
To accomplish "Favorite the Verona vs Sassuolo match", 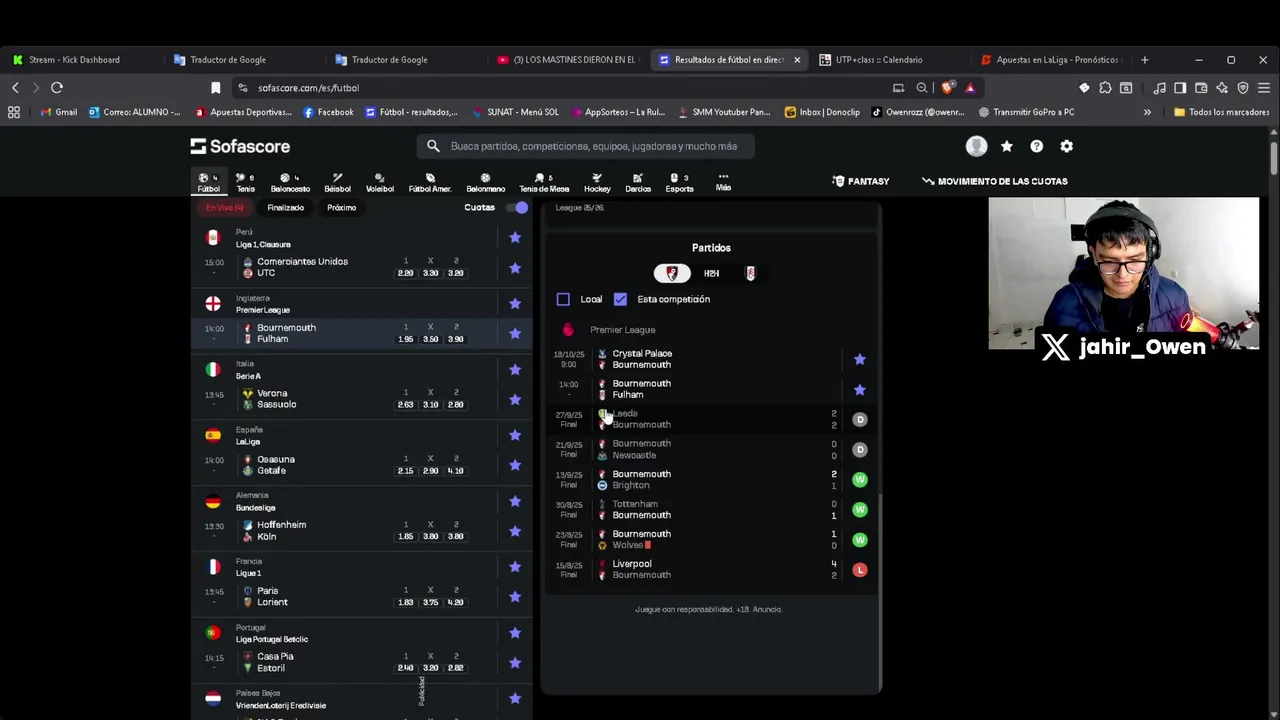I will tap(515, 399).
